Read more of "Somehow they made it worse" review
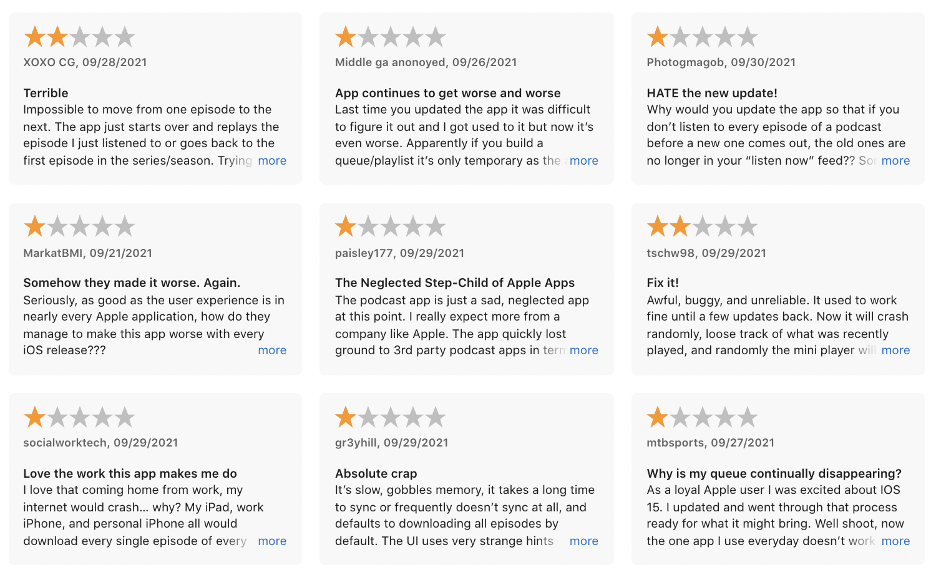Screen dimensions: 936x570 (272, 350)
